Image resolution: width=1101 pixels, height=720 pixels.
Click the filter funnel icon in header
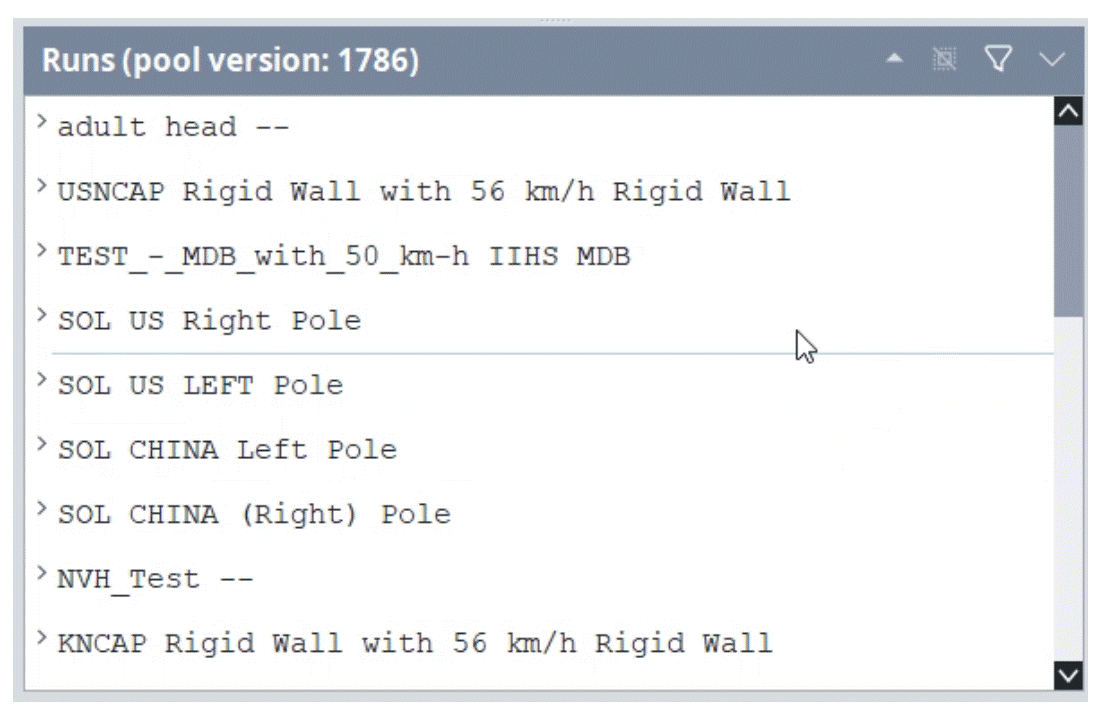click(998, 59)
